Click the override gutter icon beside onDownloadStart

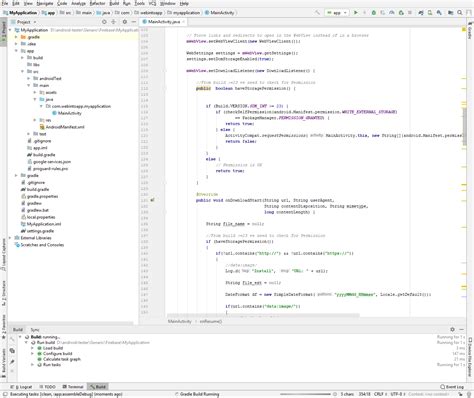tap(152, 200)
